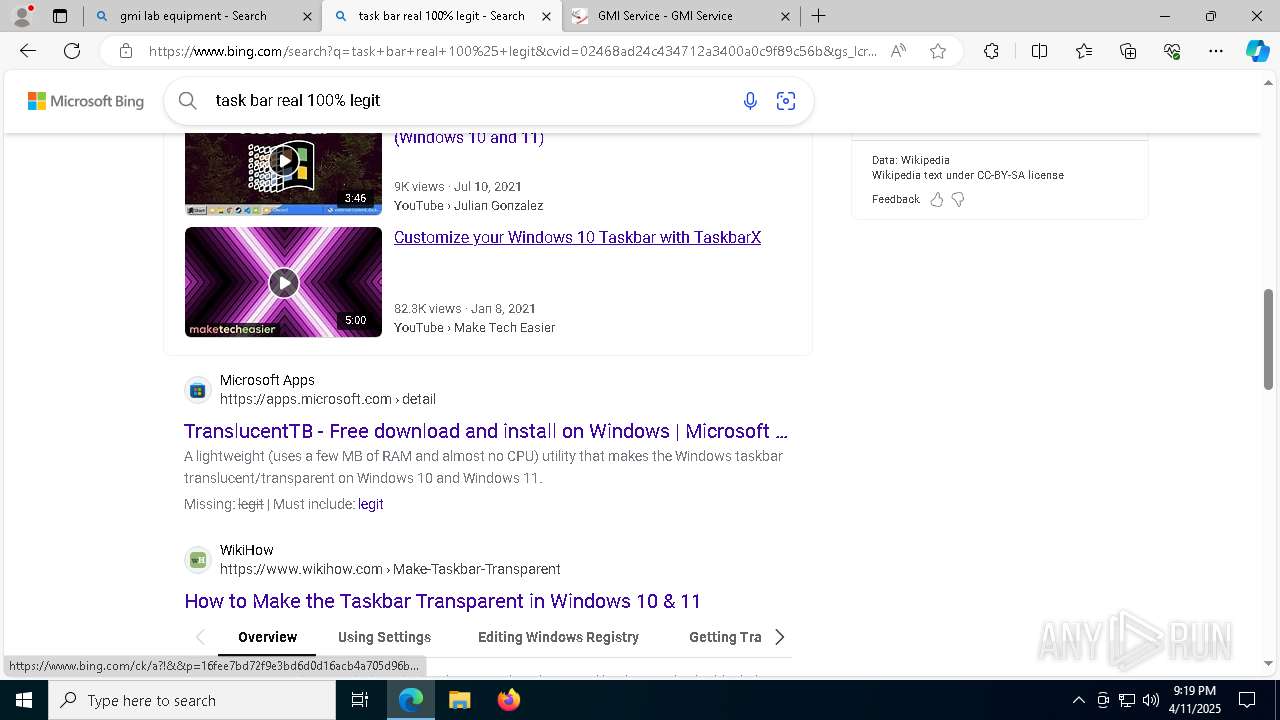Give thumbs up feedback
This screenshot has width=1280, height=720.
937,200
